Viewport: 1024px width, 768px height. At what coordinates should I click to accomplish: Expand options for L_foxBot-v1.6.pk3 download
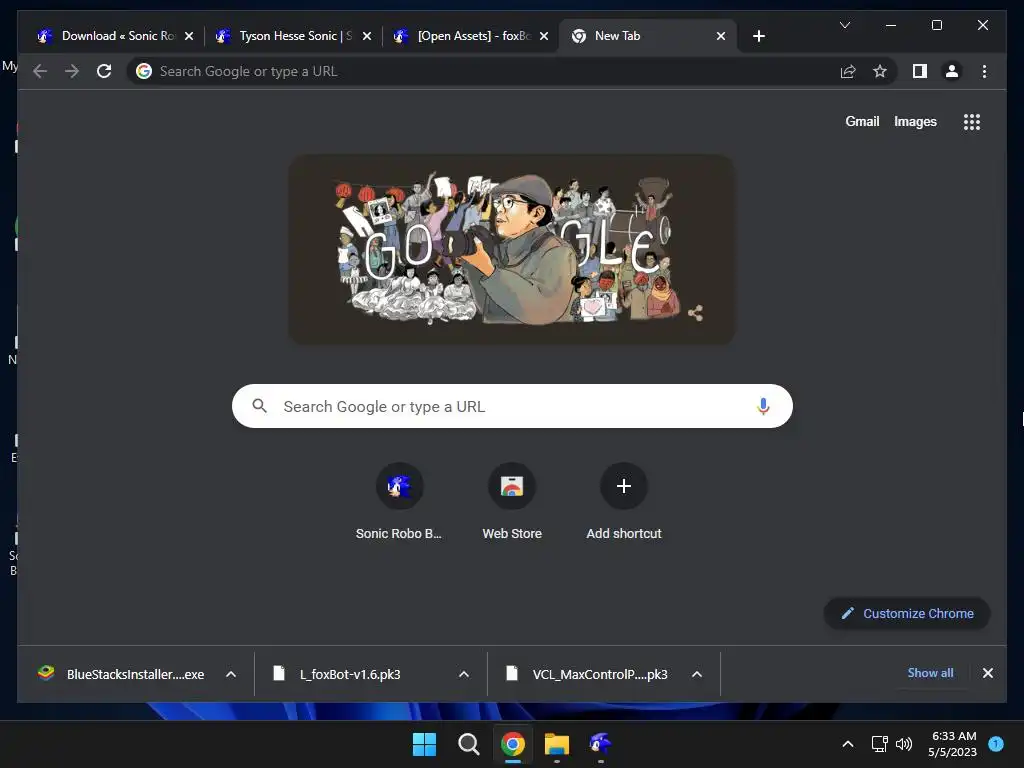(x=464, y=674)
